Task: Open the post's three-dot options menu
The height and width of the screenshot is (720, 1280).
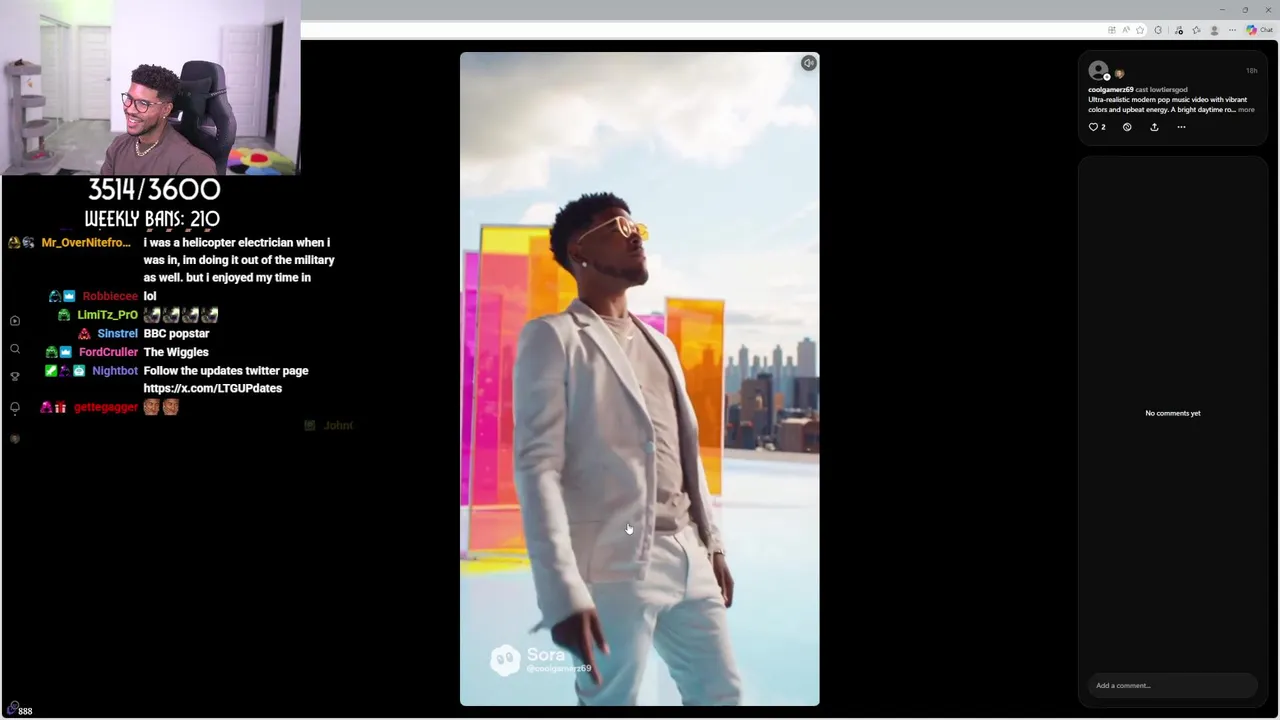Action: pos(1181,127)
